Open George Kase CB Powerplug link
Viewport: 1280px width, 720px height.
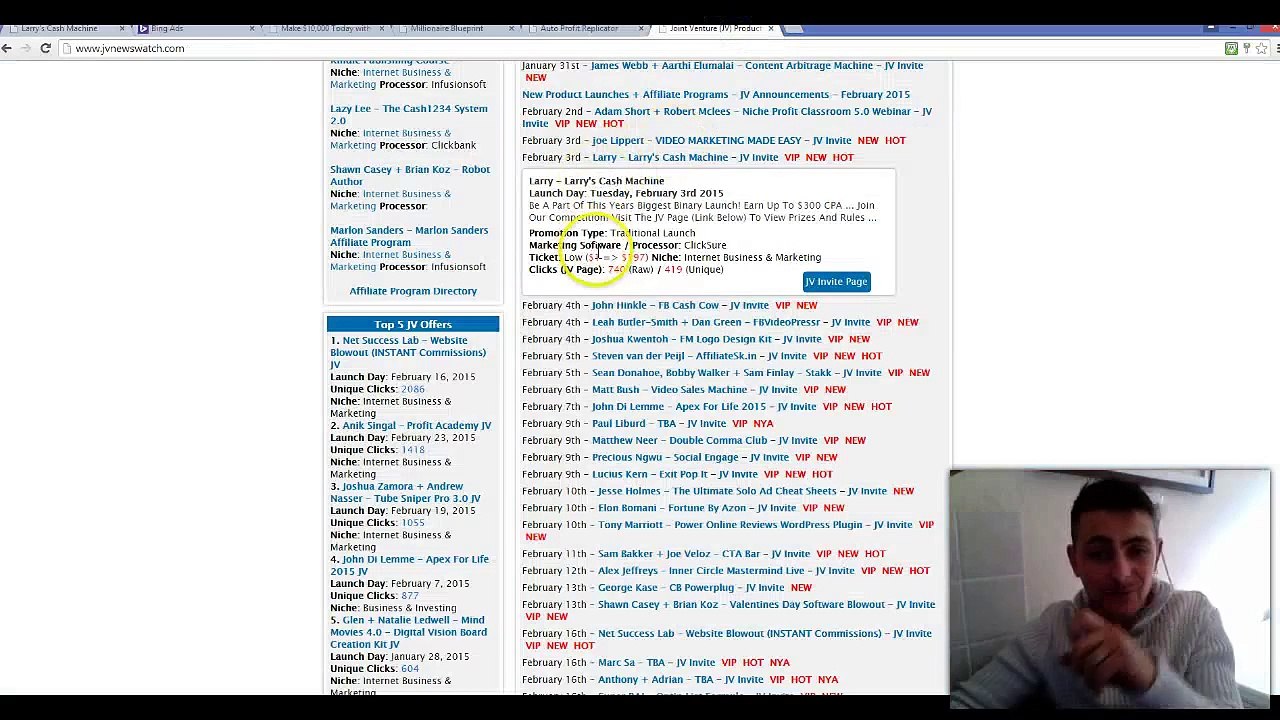click(691, 589)
